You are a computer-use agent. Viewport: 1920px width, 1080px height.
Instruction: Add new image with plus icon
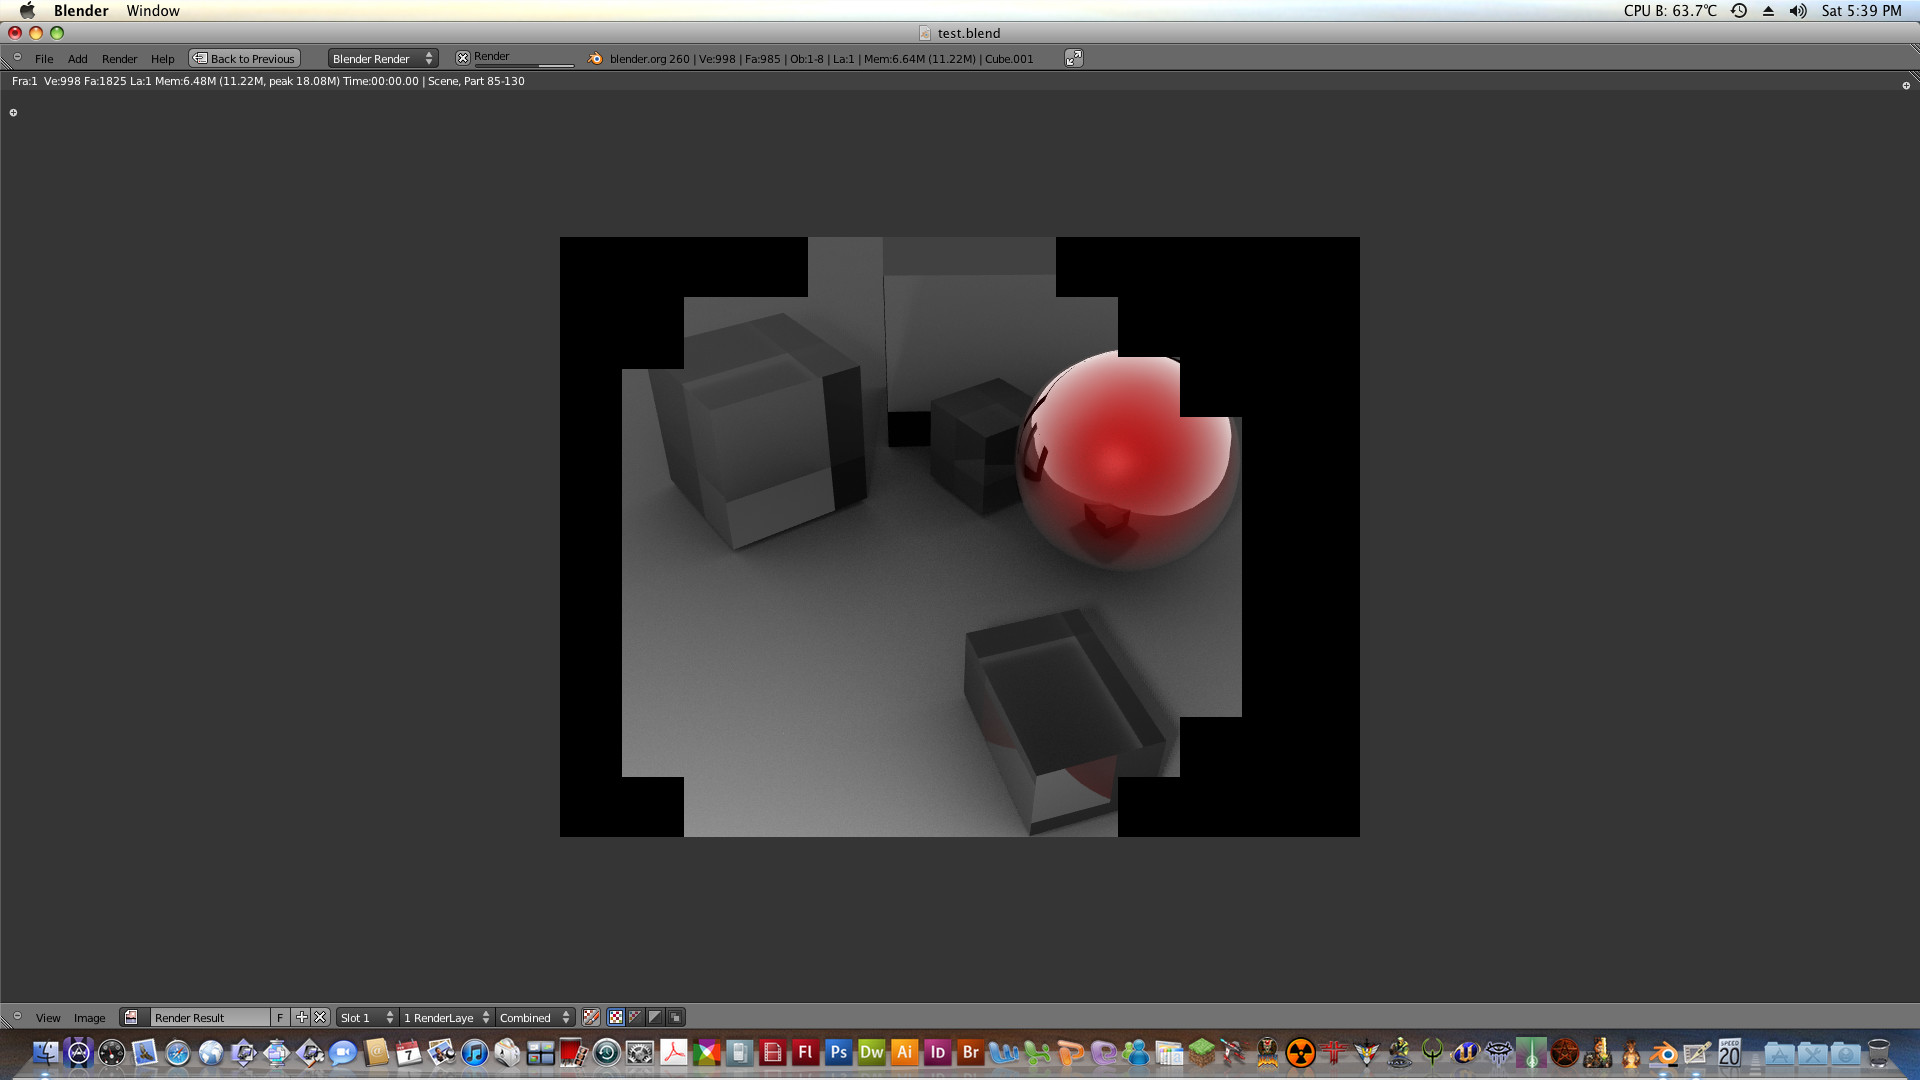(302, 1018)
